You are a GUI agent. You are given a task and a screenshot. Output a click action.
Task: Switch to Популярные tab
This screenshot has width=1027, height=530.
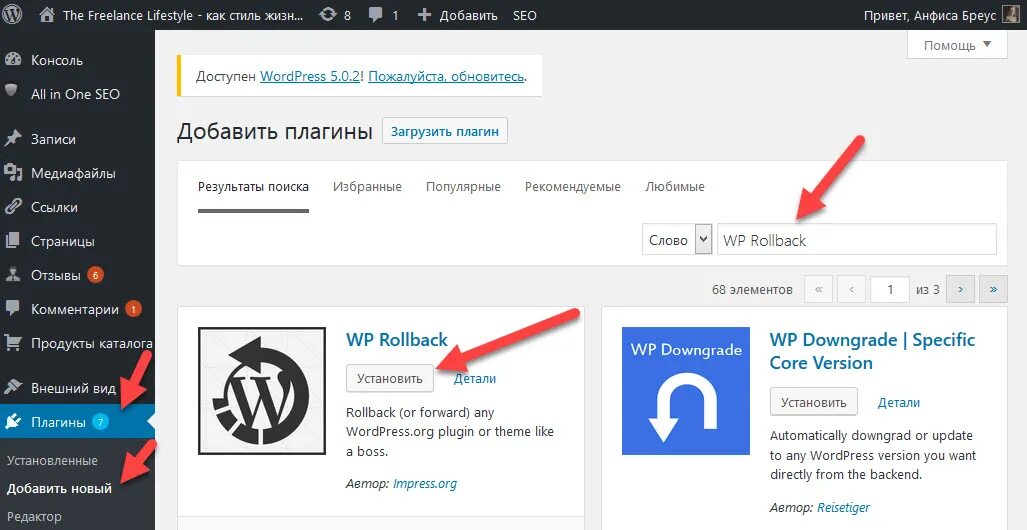463,187
